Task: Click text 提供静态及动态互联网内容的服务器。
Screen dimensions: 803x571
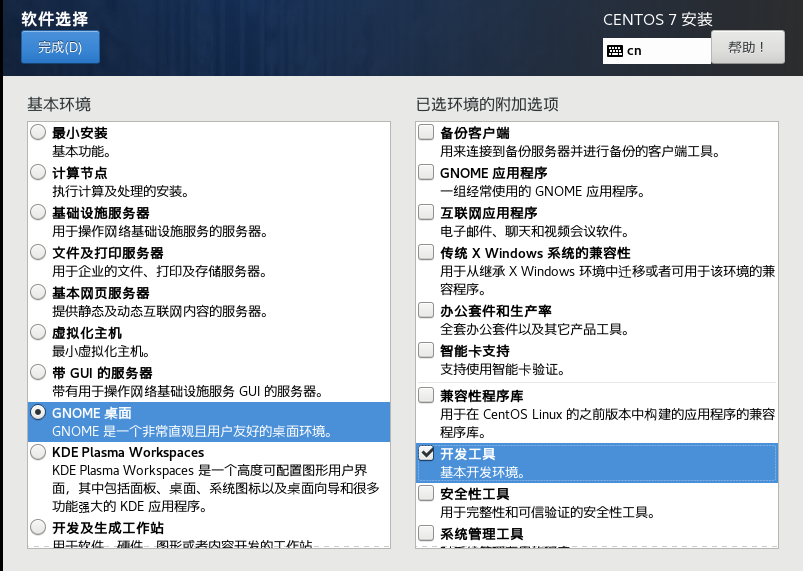Action: 160,311
